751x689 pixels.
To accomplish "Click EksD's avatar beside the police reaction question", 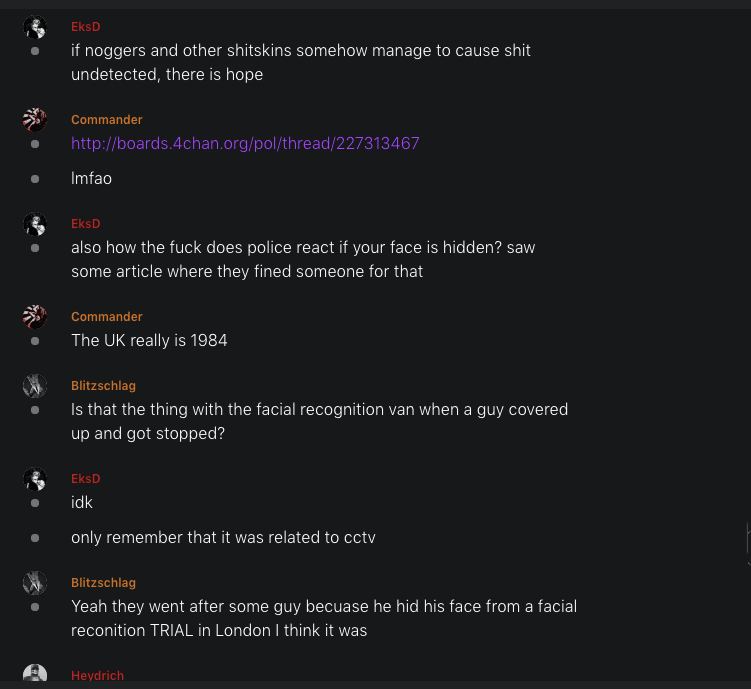I will click(35, 225).
